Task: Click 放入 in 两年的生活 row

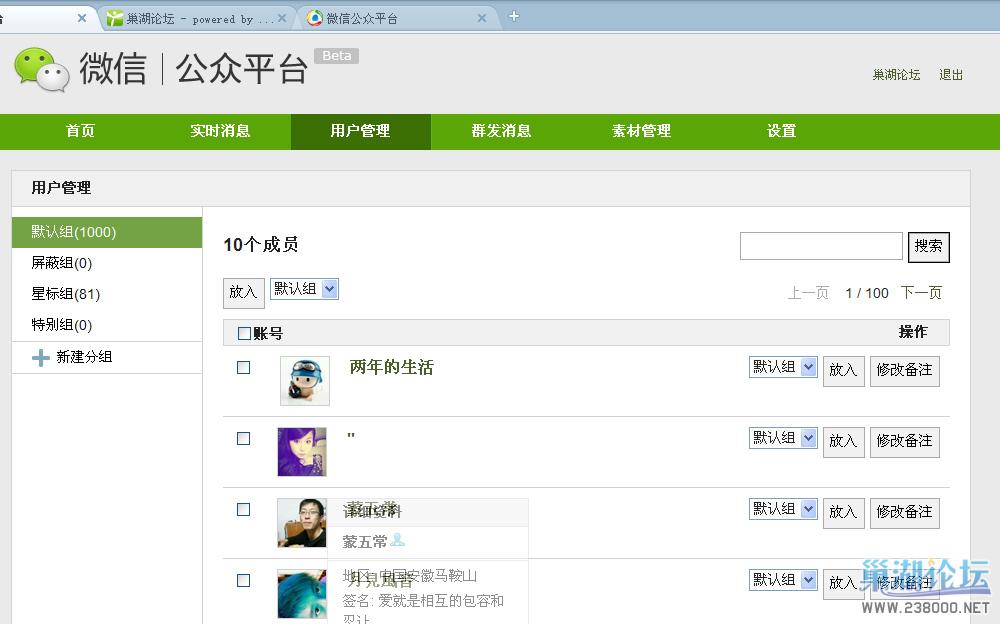Action: coord(843,371)
